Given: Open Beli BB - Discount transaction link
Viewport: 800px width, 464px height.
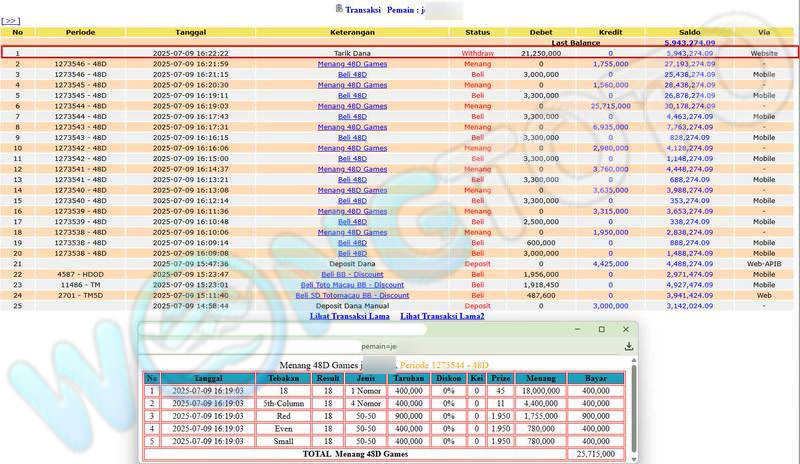Looking at the screenshot, I should tap(352, 274).
